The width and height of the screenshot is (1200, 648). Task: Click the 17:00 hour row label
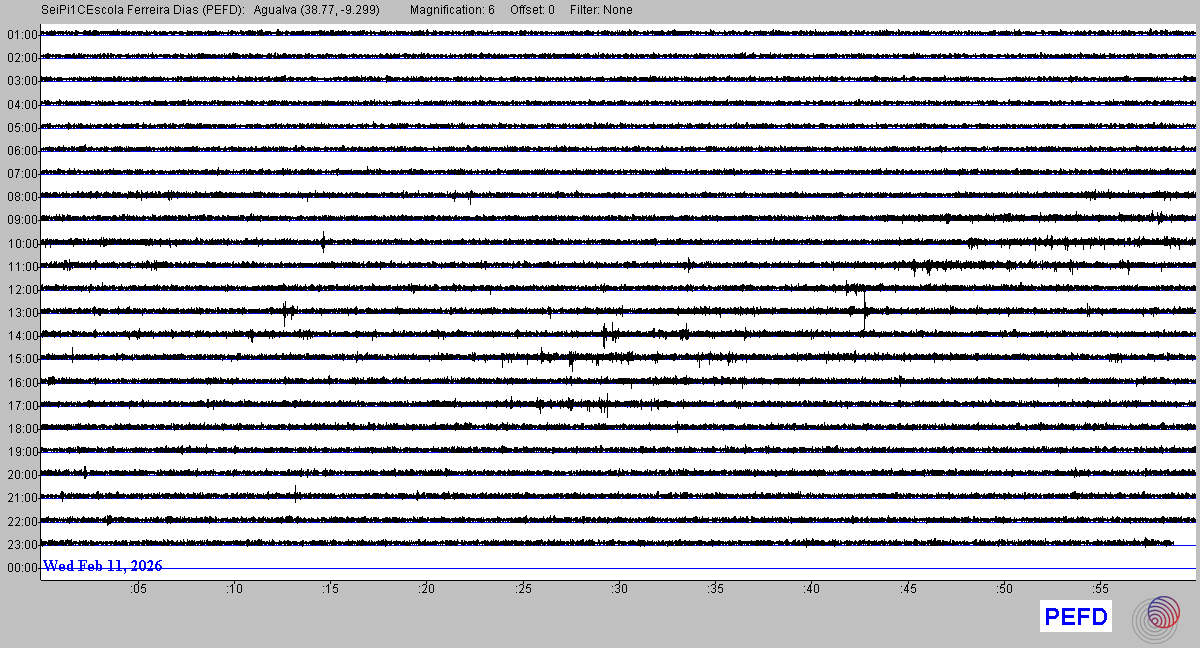coord(22,406)
